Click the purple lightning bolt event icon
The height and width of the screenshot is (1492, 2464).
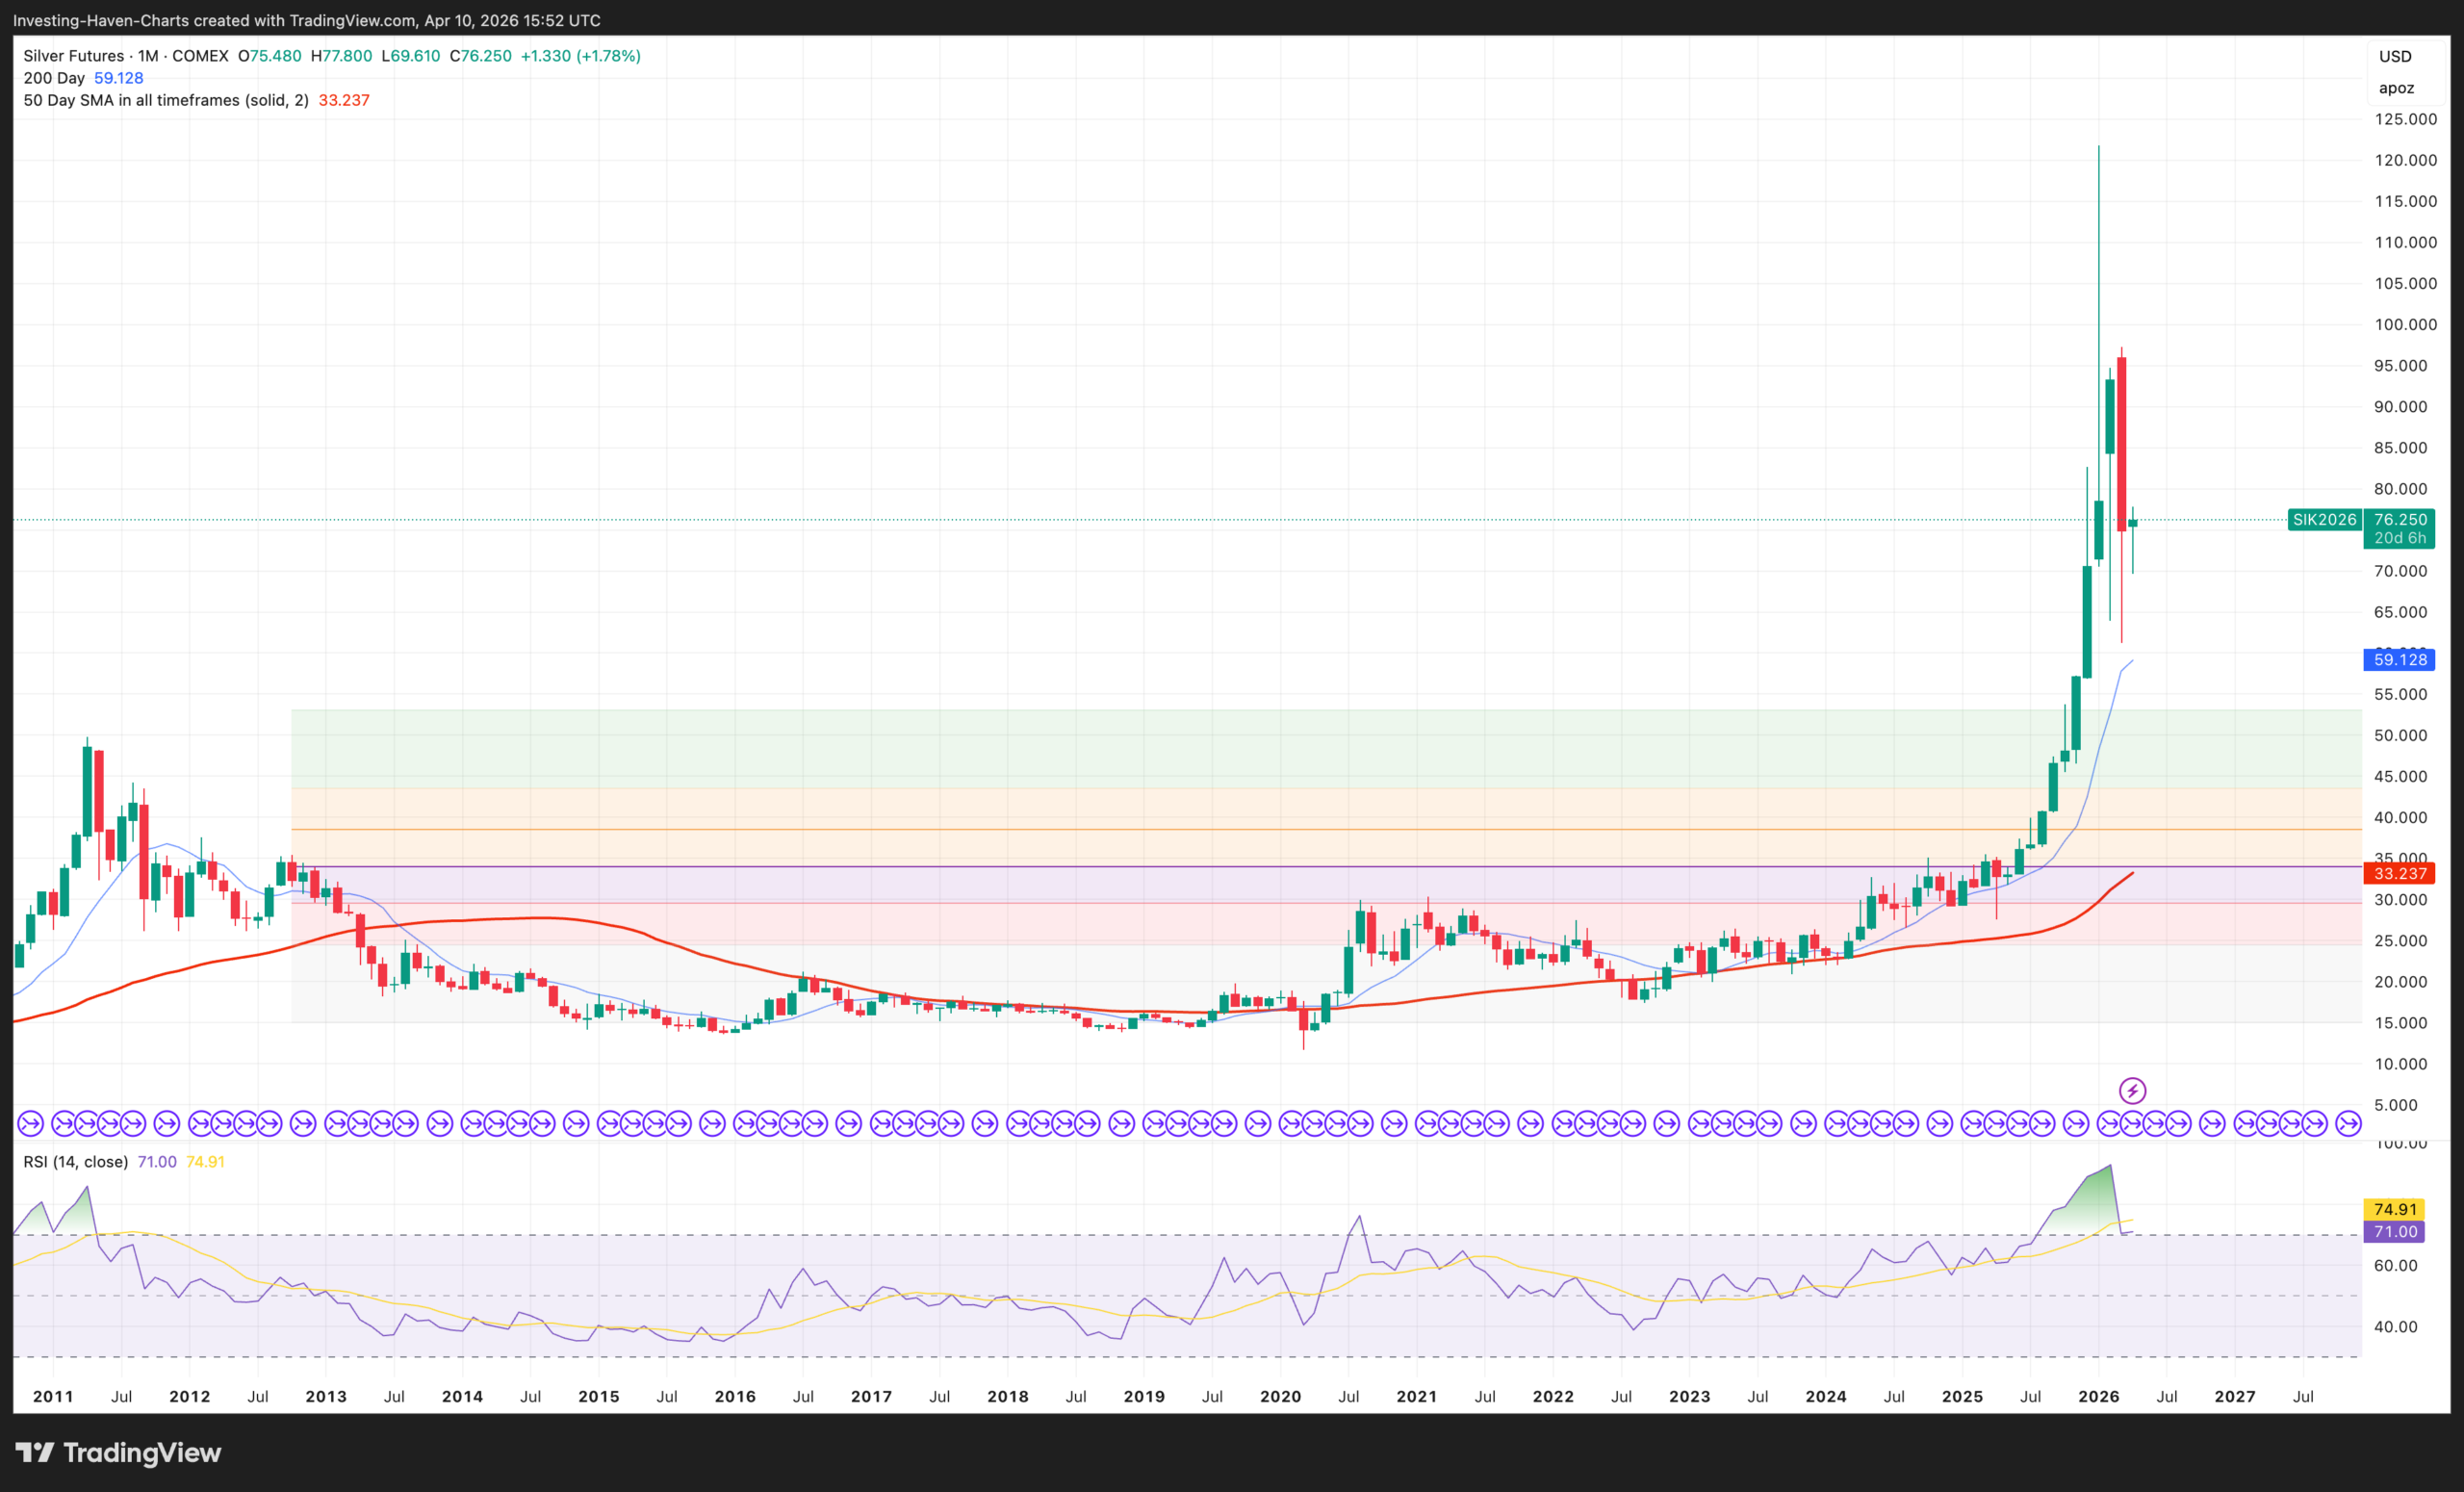[x=2131, y=1090]
